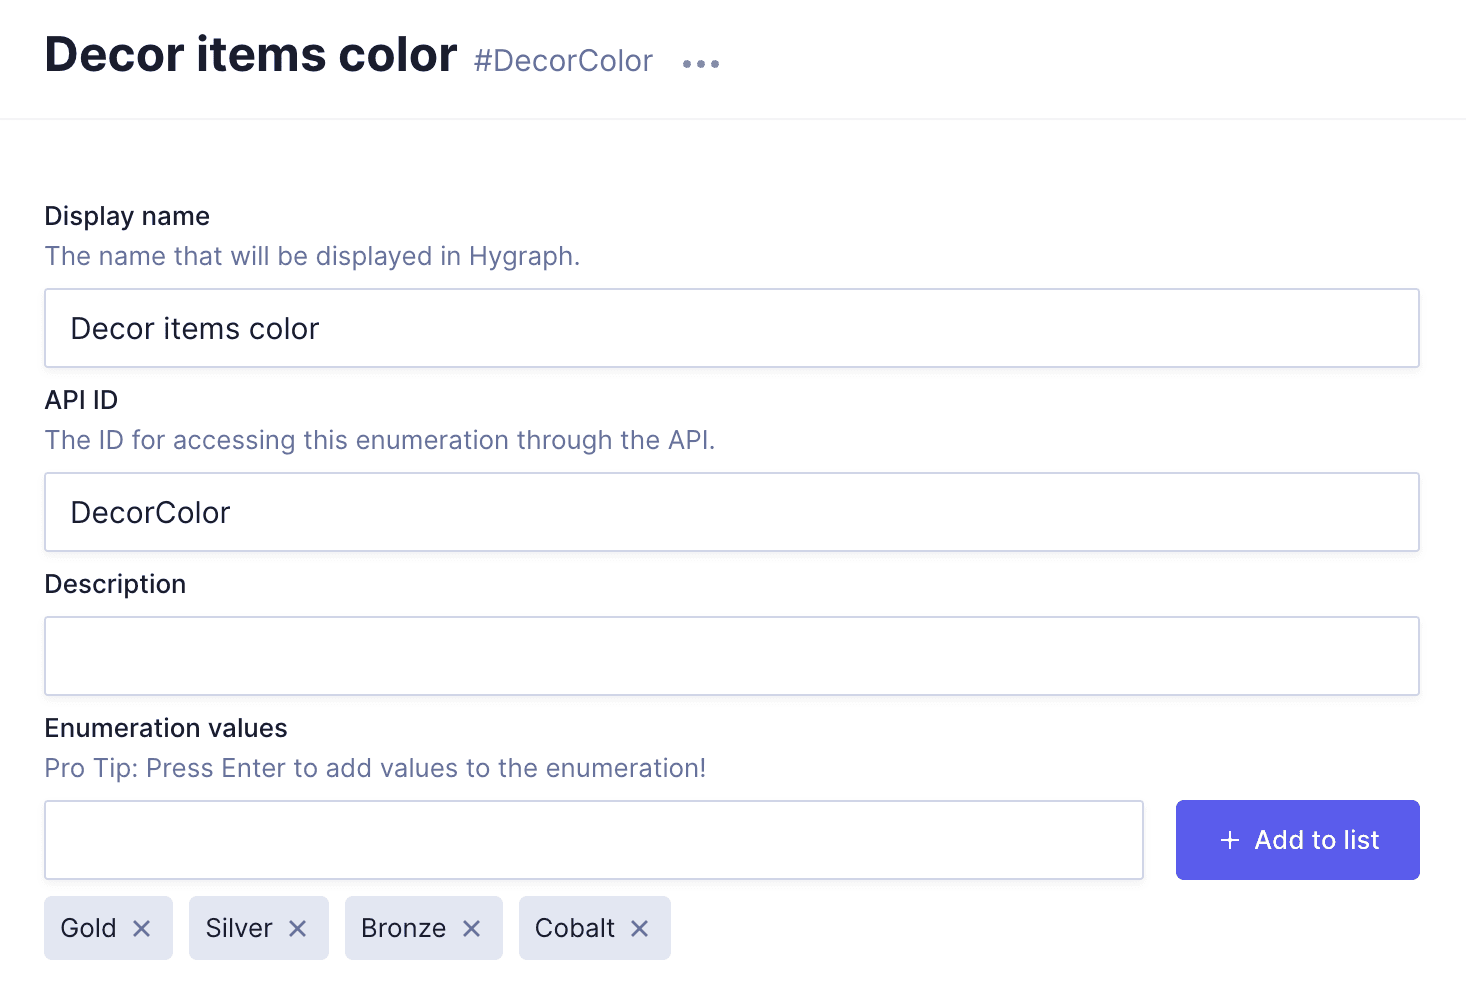Click into the API ID field

point(731,512)
